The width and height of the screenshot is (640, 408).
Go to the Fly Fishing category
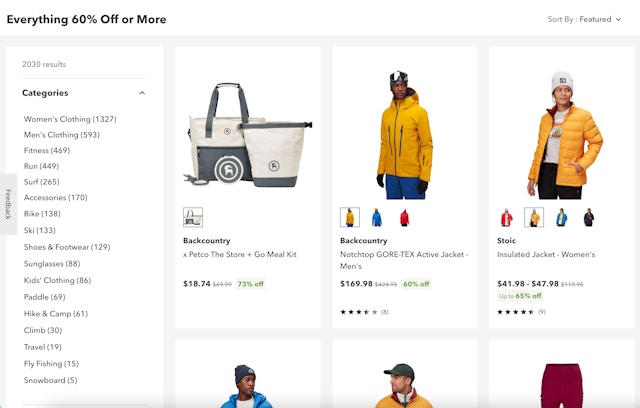coord(51,364)
